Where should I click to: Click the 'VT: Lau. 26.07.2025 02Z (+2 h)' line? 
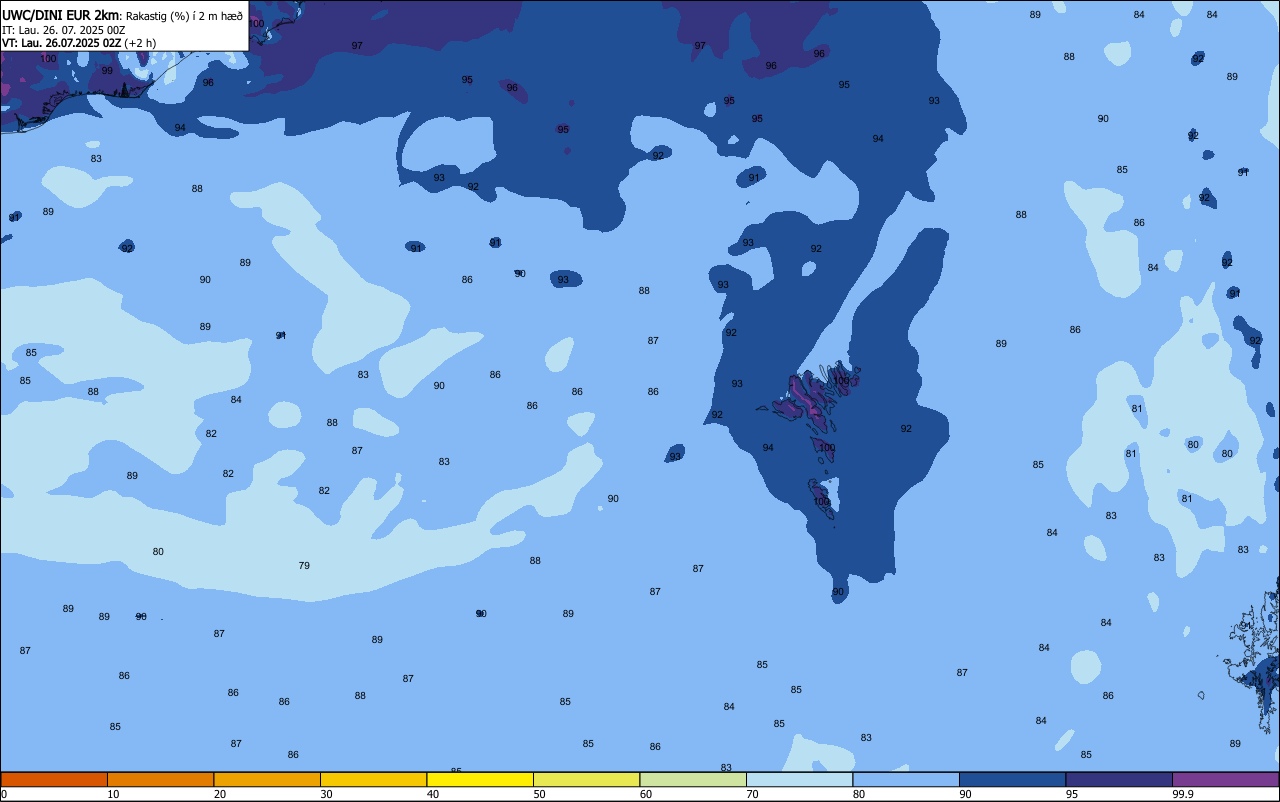(x=79, y=43)
